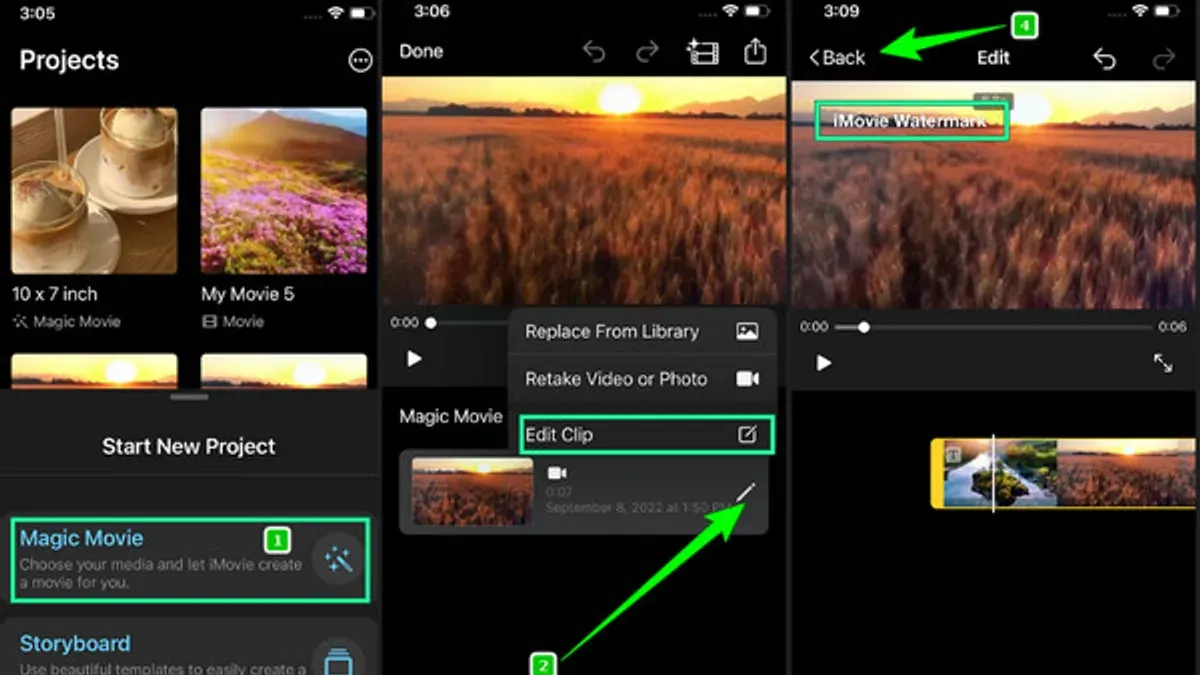Tap the title T icon on timeline clip

[x=953, y=454]
